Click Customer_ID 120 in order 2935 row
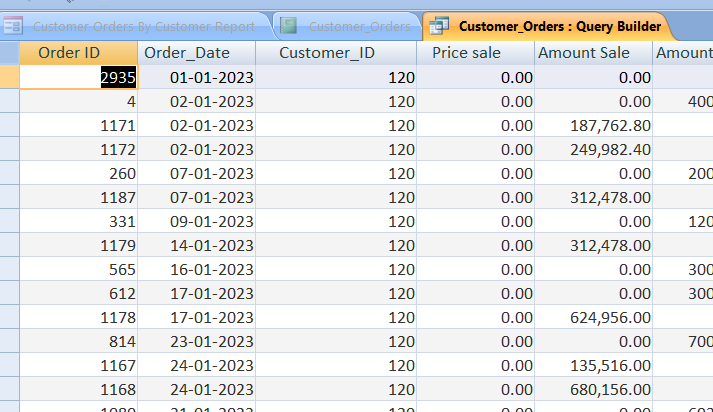 pyautogui.click(x=336, y=77)
